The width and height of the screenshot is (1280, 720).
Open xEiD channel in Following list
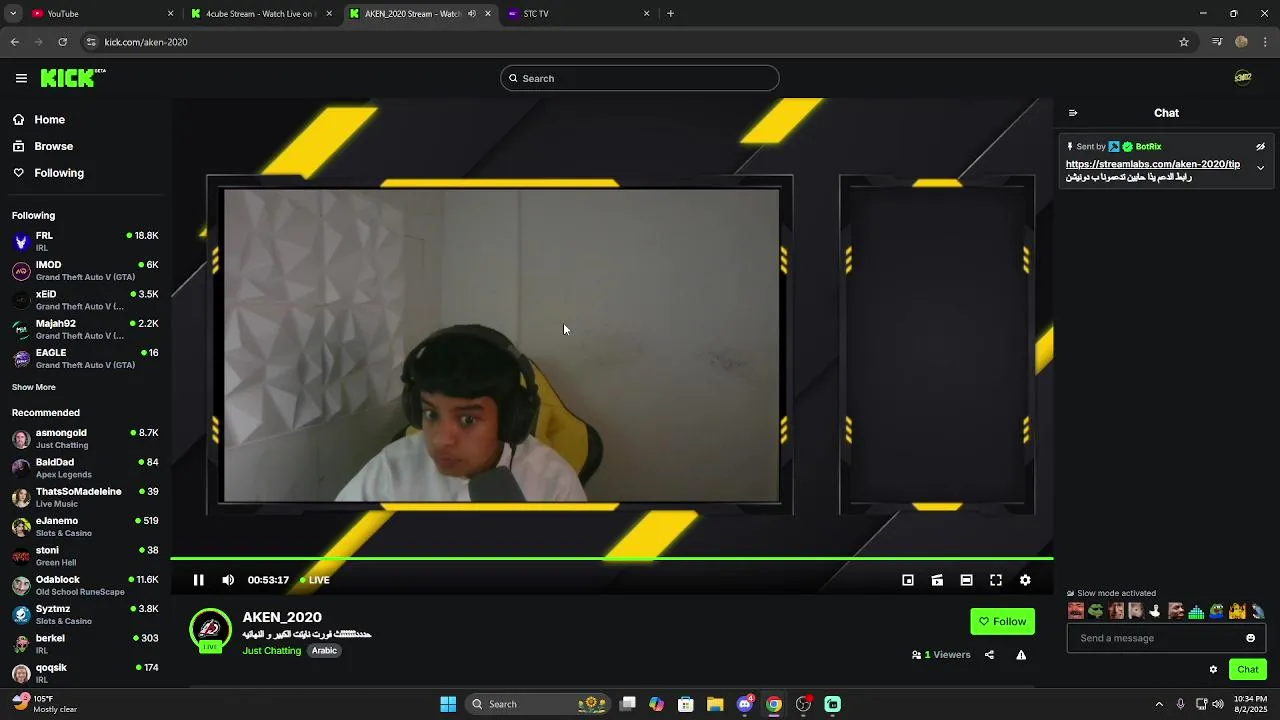[85, 299]
